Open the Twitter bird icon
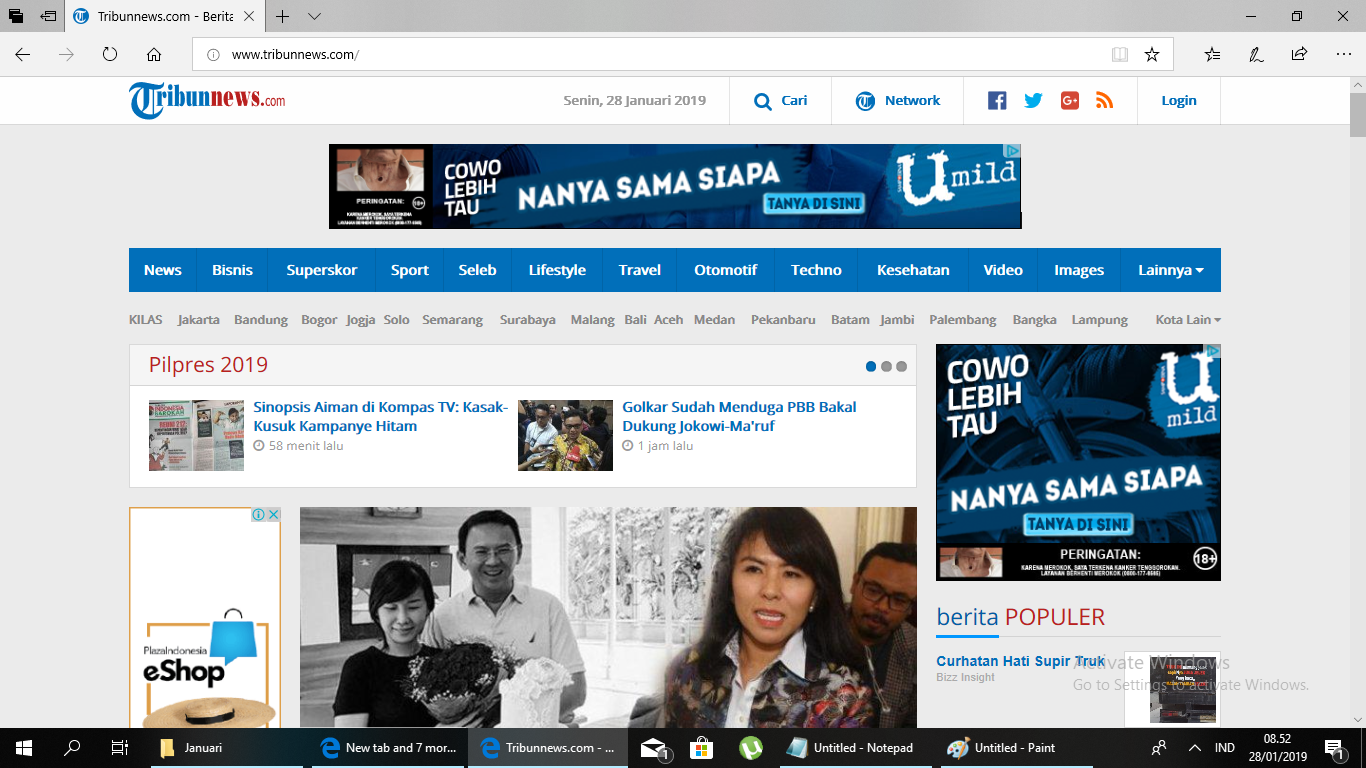Image resolution: width=1366 pixels, height=768 pixels. 1033,101
